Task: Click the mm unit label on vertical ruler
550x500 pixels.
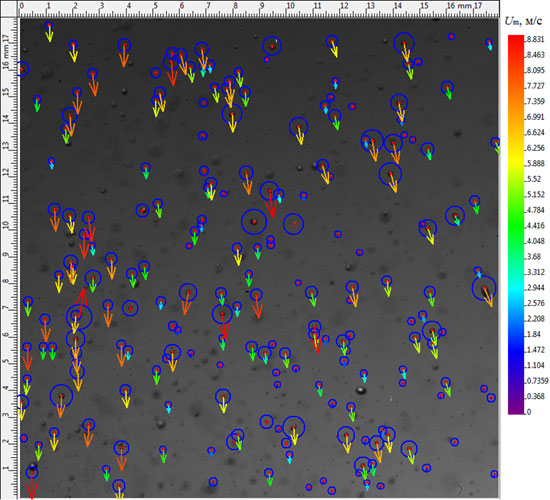Action: tap(6, 52)
